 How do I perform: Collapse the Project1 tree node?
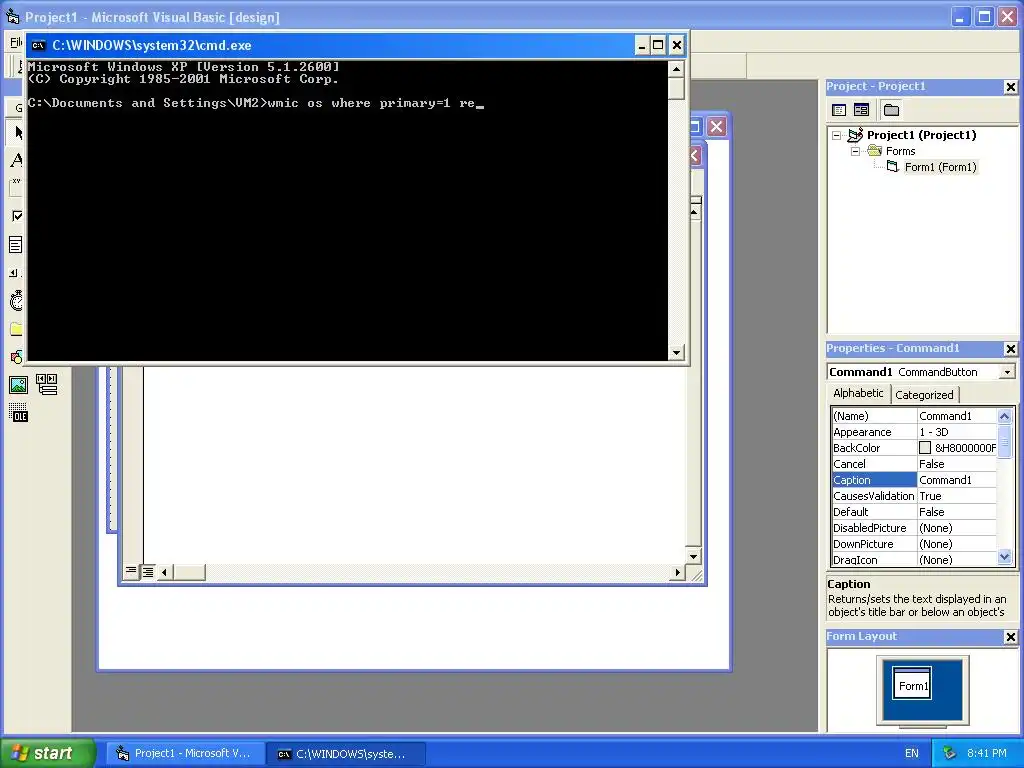(837, 135)
